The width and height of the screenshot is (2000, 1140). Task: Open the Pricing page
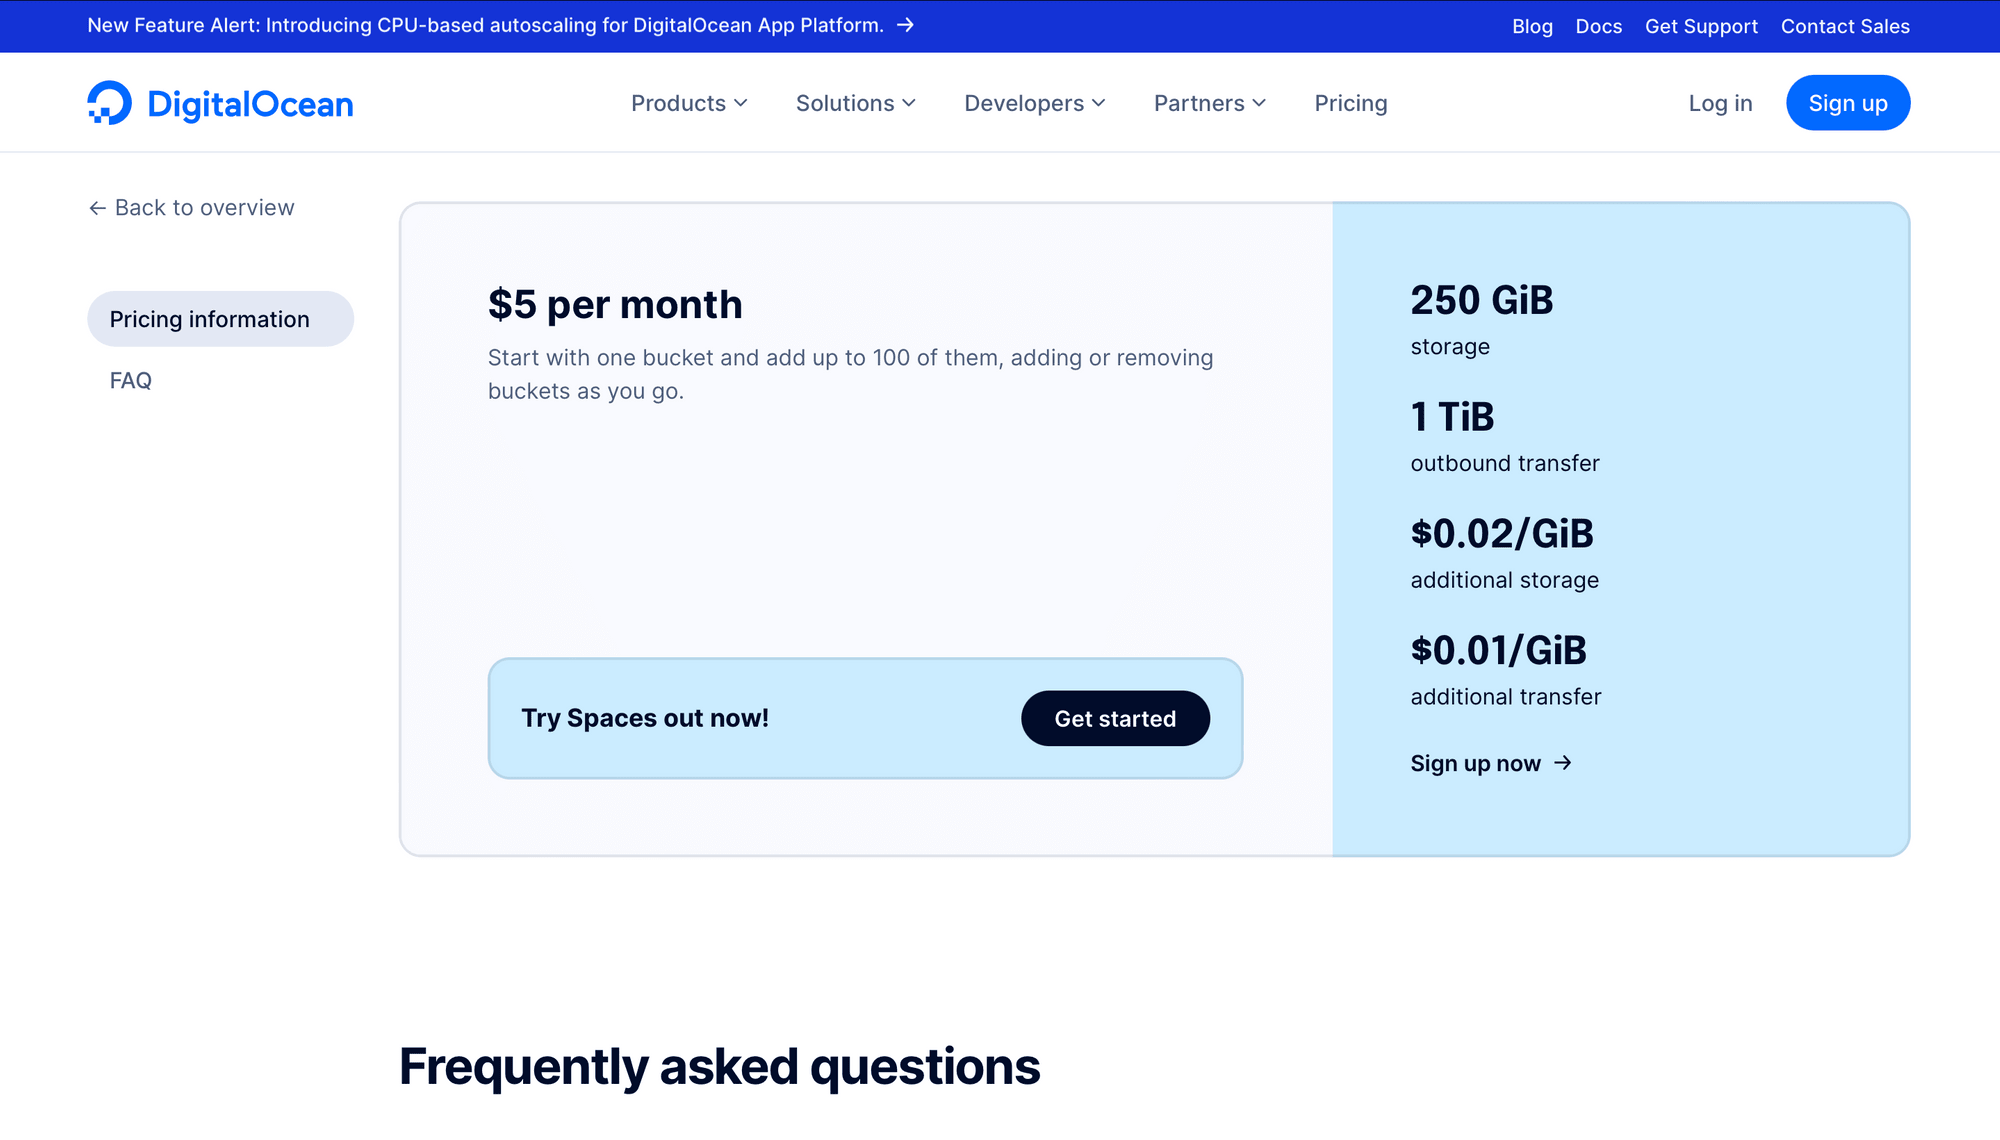tap(1350, 103)
